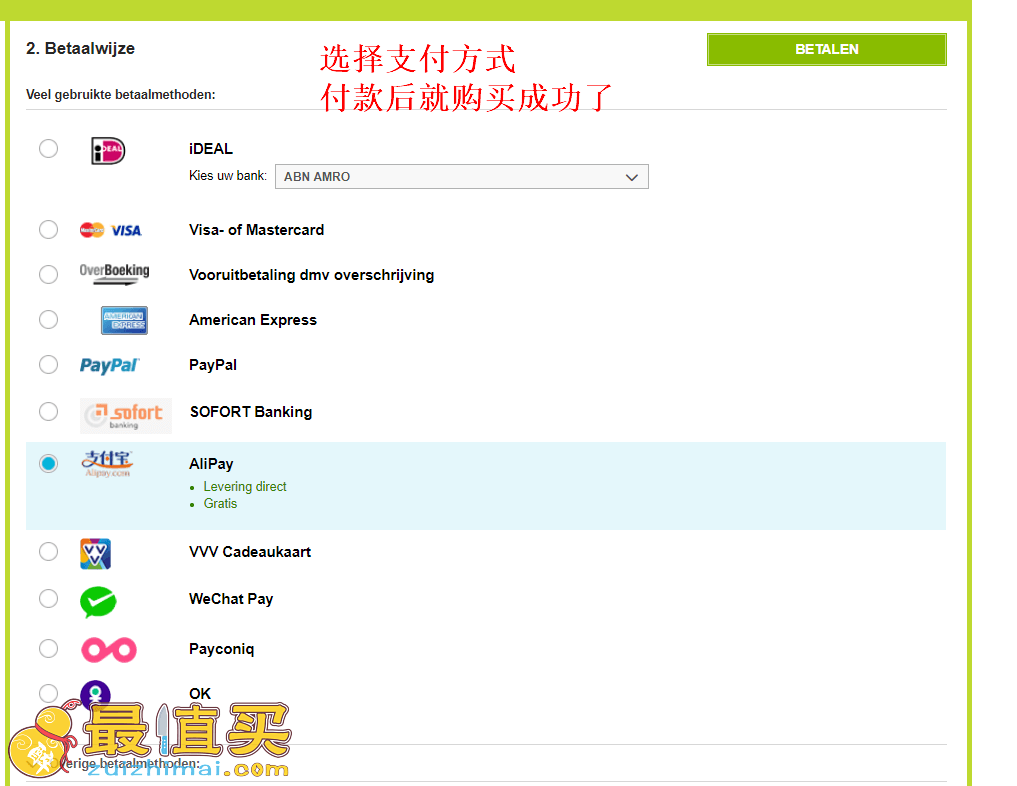The image size is (1017, 786).
Task: Click the VISA logo icon
Action: coord(126,230)
